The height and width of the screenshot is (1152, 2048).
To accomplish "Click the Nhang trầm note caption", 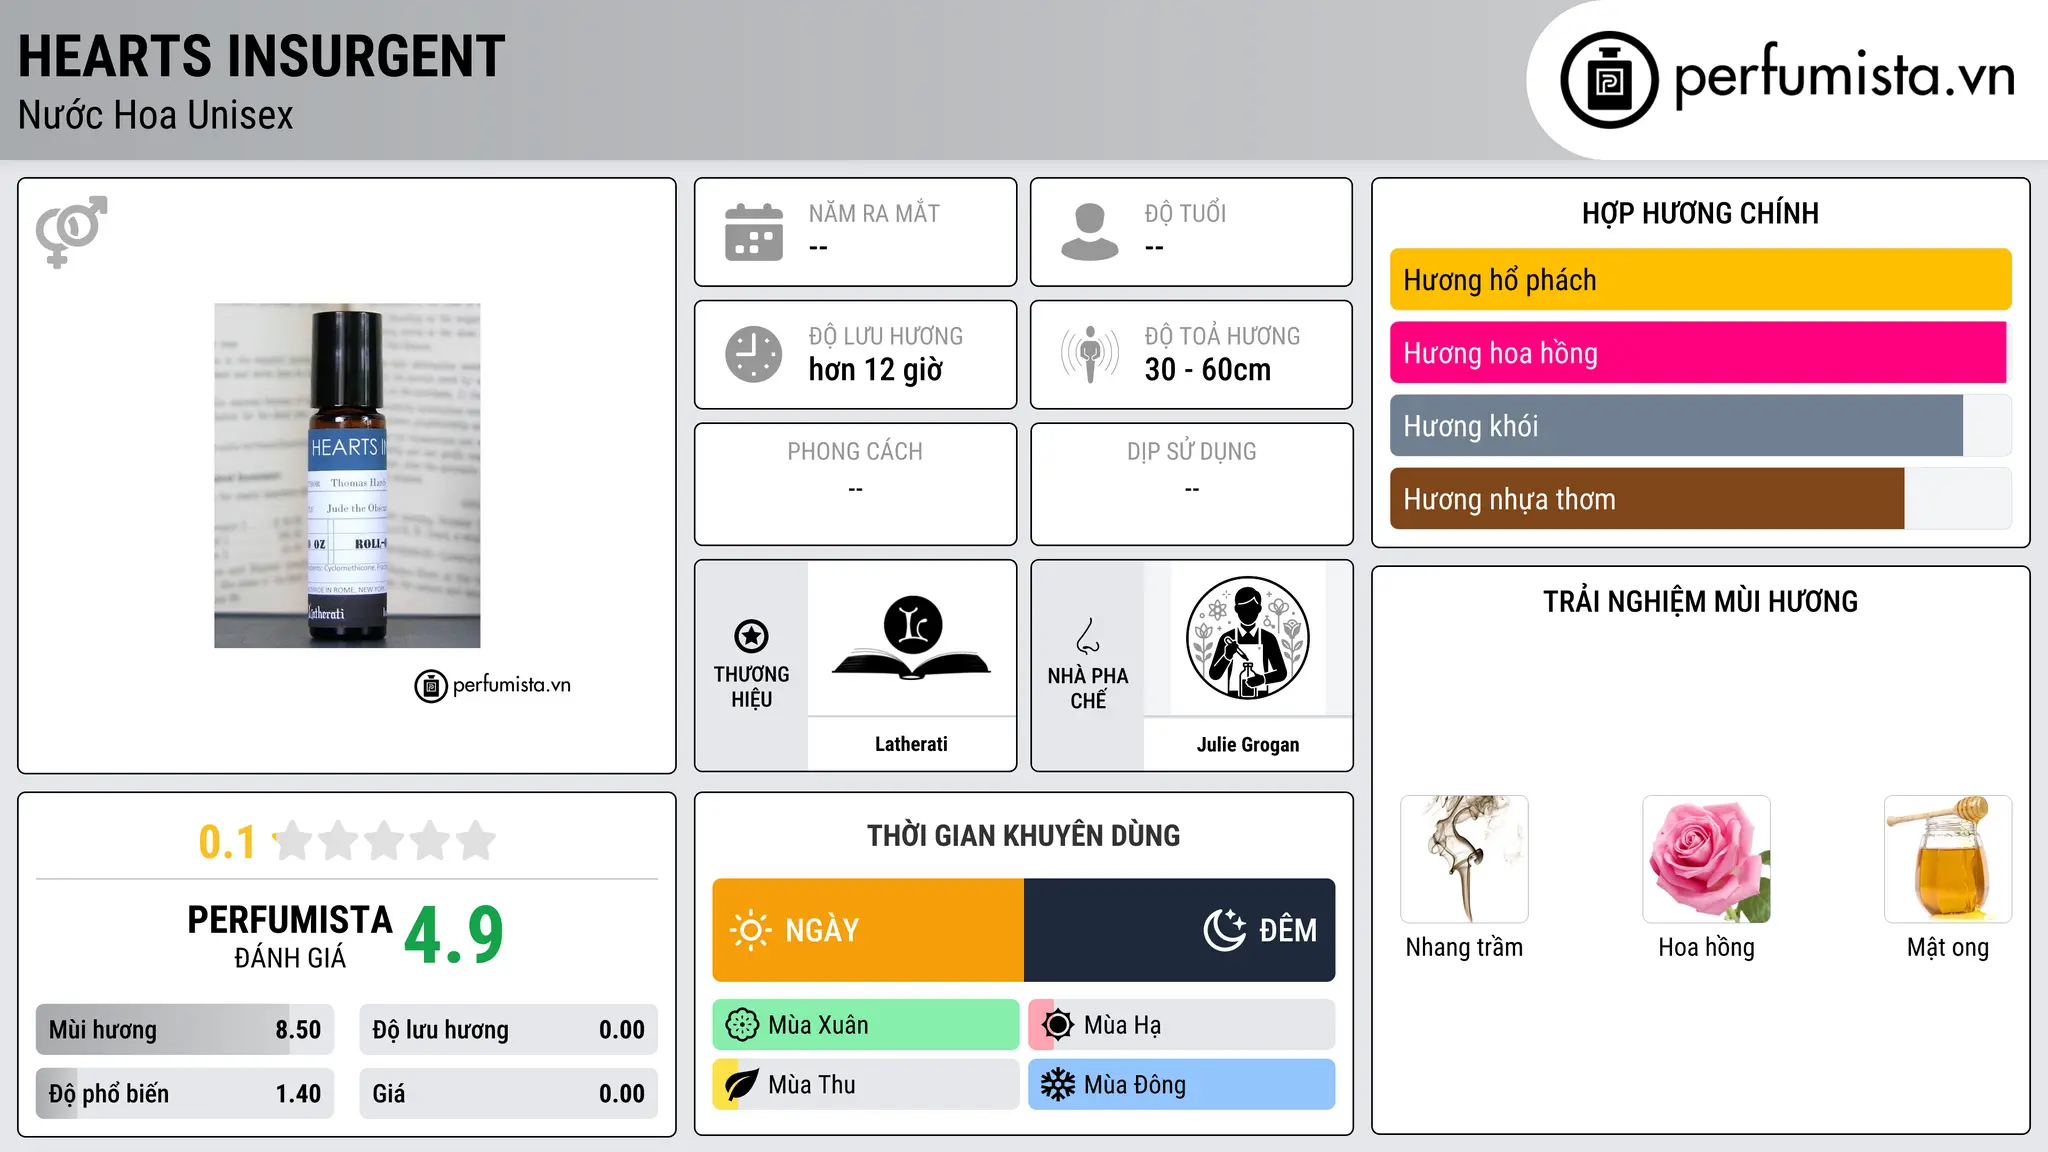I will point(1464,948).
